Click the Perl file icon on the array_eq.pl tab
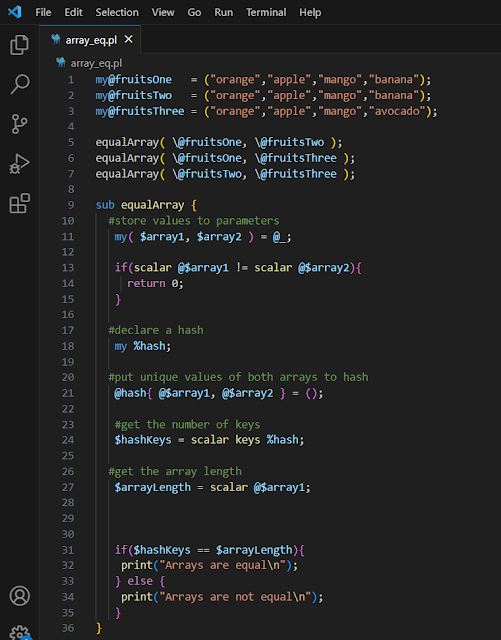This screenshot has width=501, height=640. pyautogui.click(x=56, y=40)
